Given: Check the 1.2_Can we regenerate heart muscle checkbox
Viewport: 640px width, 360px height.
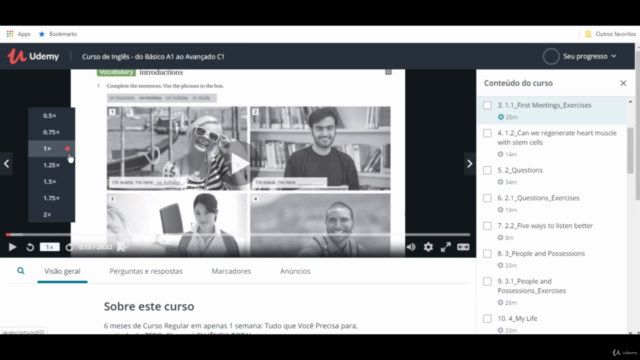Looking at the screenshot, I should [487, 133].
